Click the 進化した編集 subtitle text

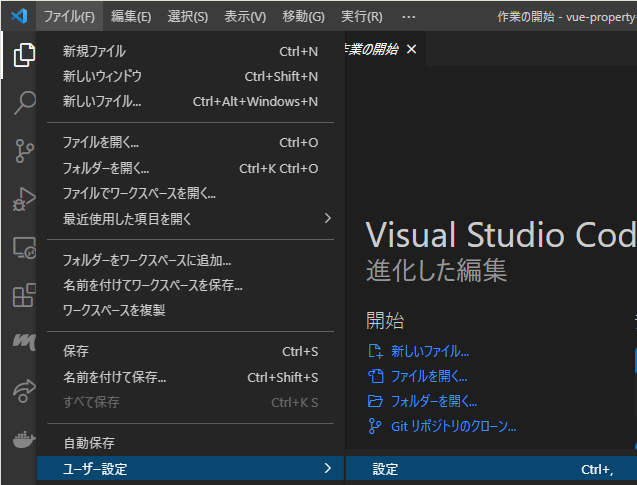click(436, 270)
